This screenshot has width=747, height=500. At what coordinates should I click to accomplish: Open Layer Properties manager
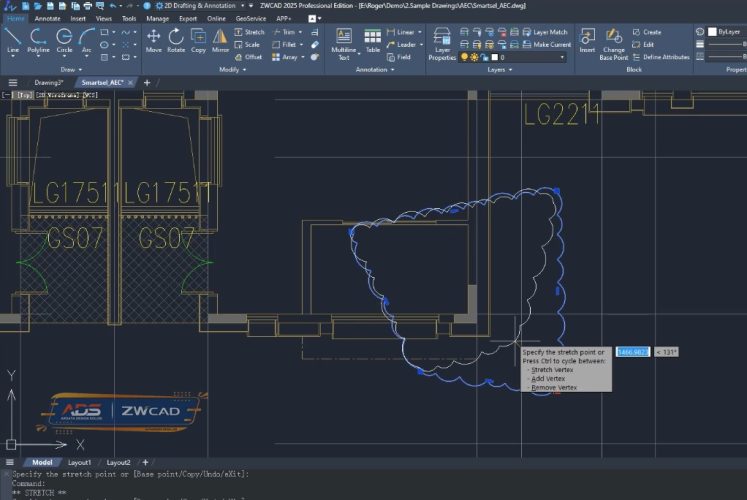(x=442, y=42)
